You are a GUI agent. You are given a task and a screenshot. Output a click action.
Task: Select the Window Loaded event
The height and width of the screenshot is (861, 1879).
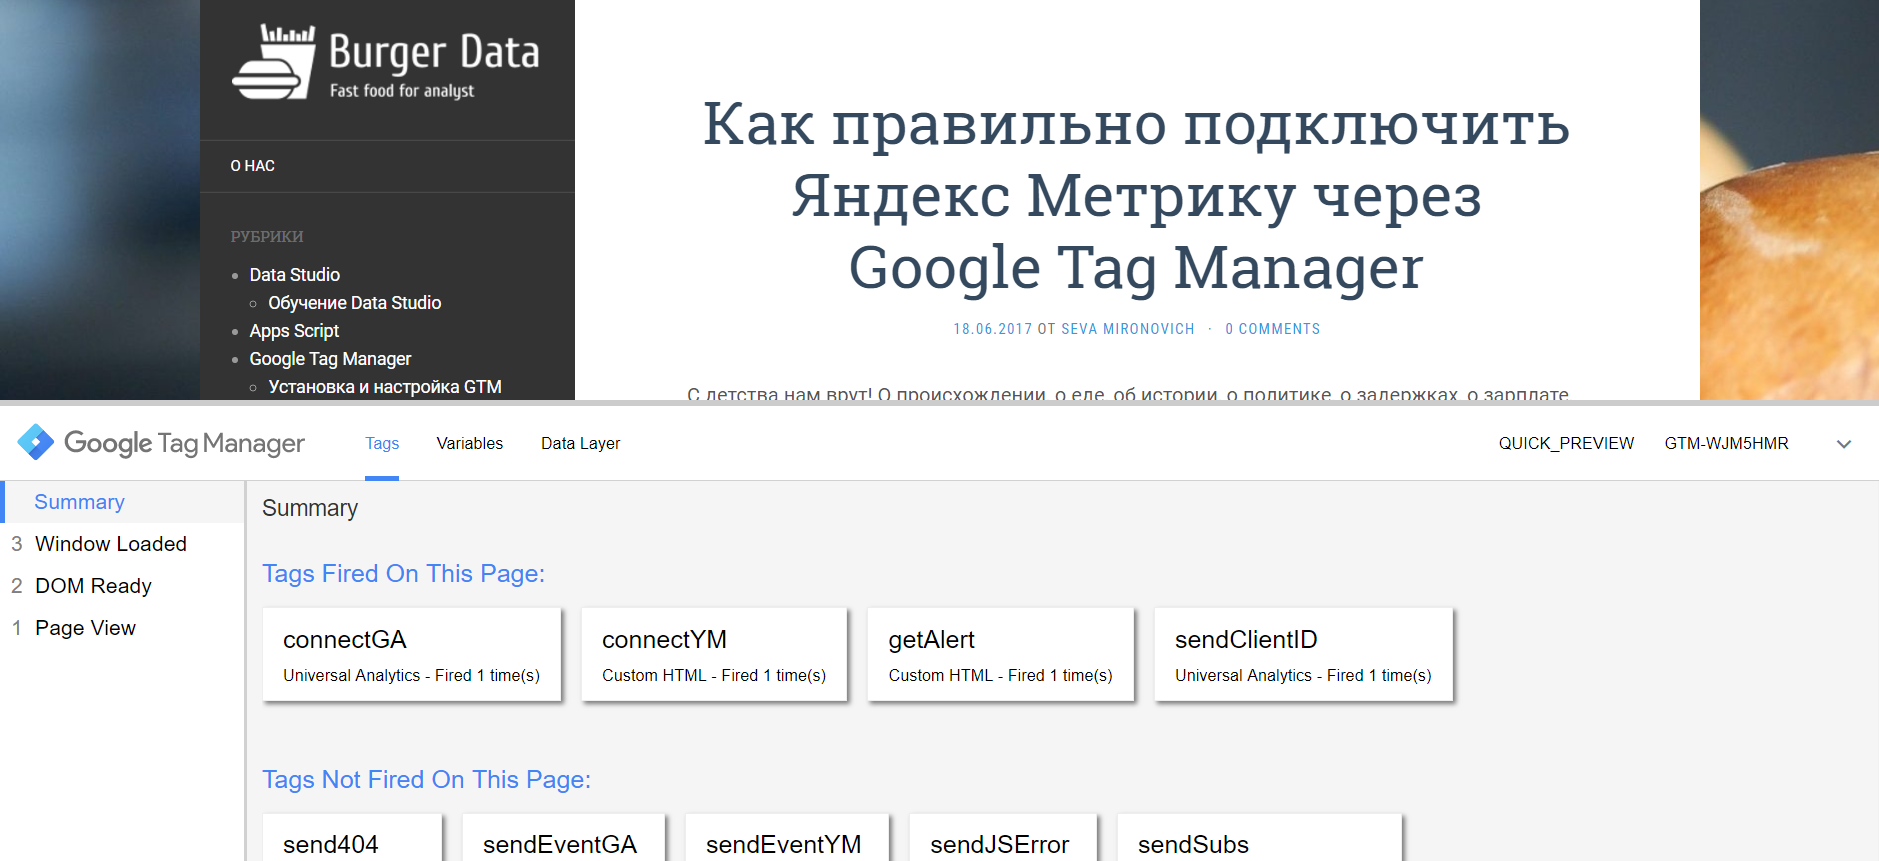122,544
